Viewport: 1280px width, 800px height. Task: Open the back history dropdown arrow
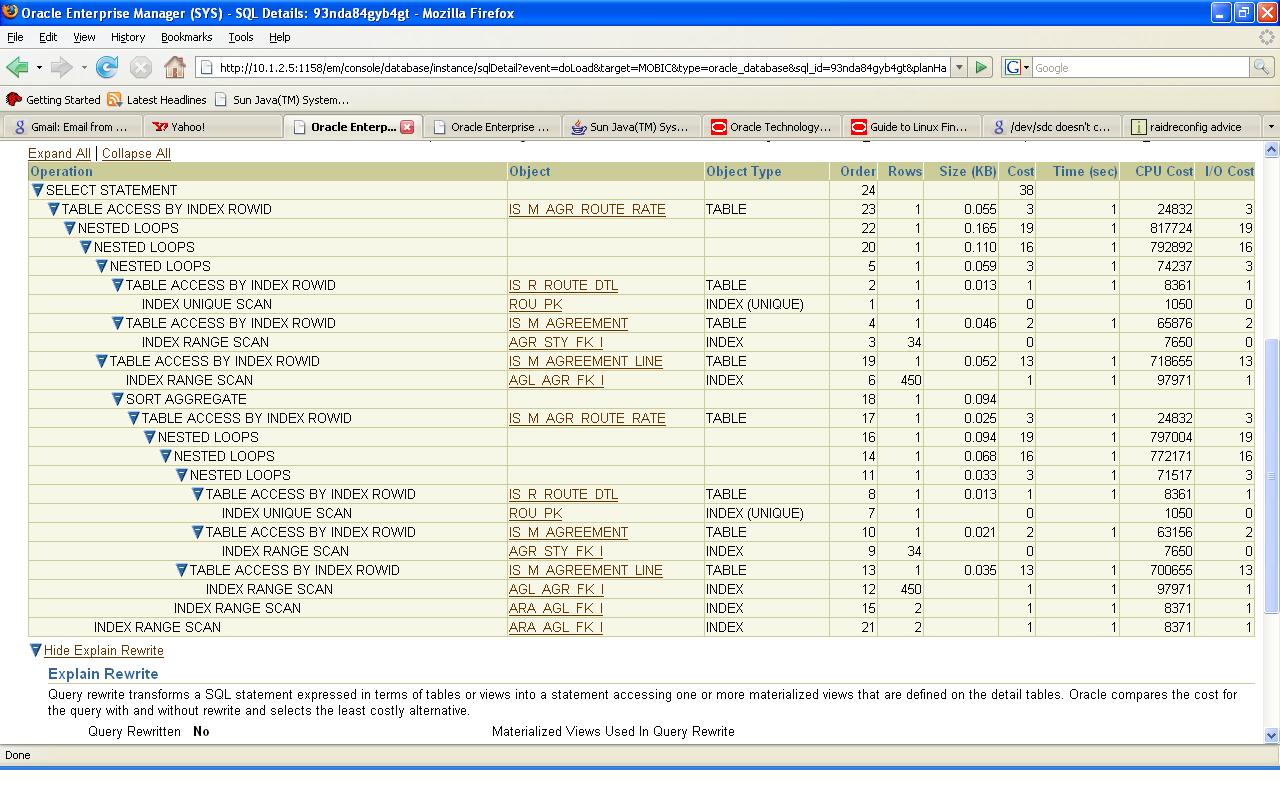39,68
